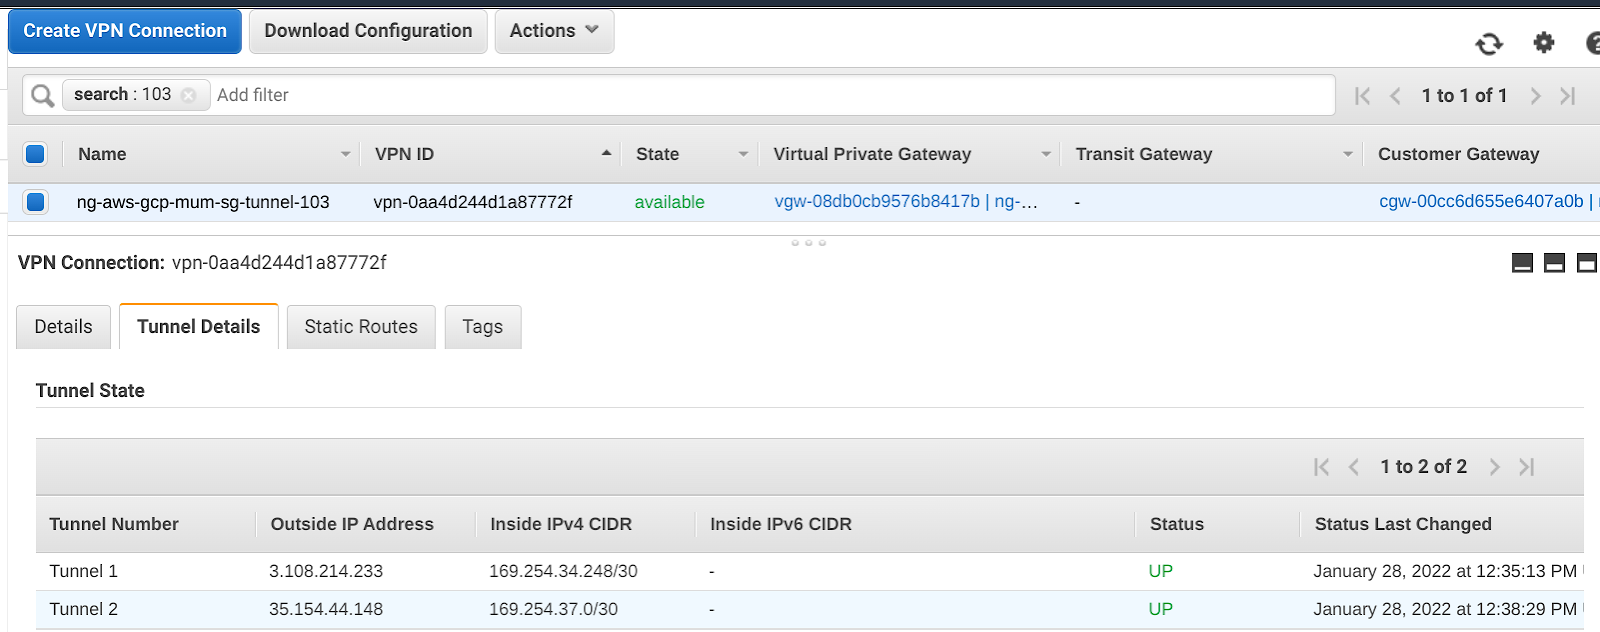Maximize the details pane using the rightmost layout icon

coord(1586,263)
